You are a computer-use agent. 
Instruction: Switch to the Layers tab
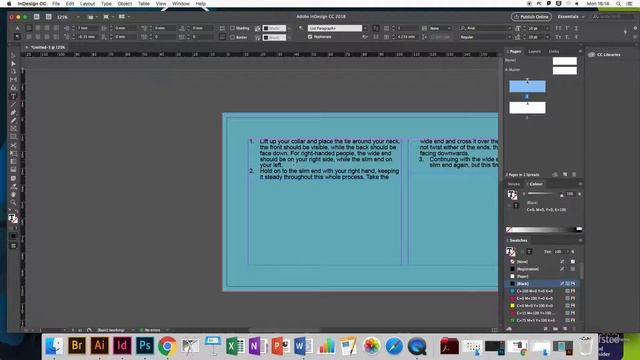pos(534,51)
